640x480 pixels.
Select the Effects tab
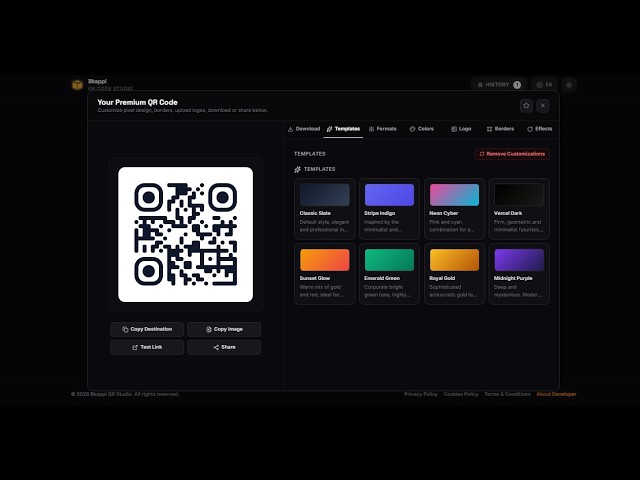click(539, 129)
